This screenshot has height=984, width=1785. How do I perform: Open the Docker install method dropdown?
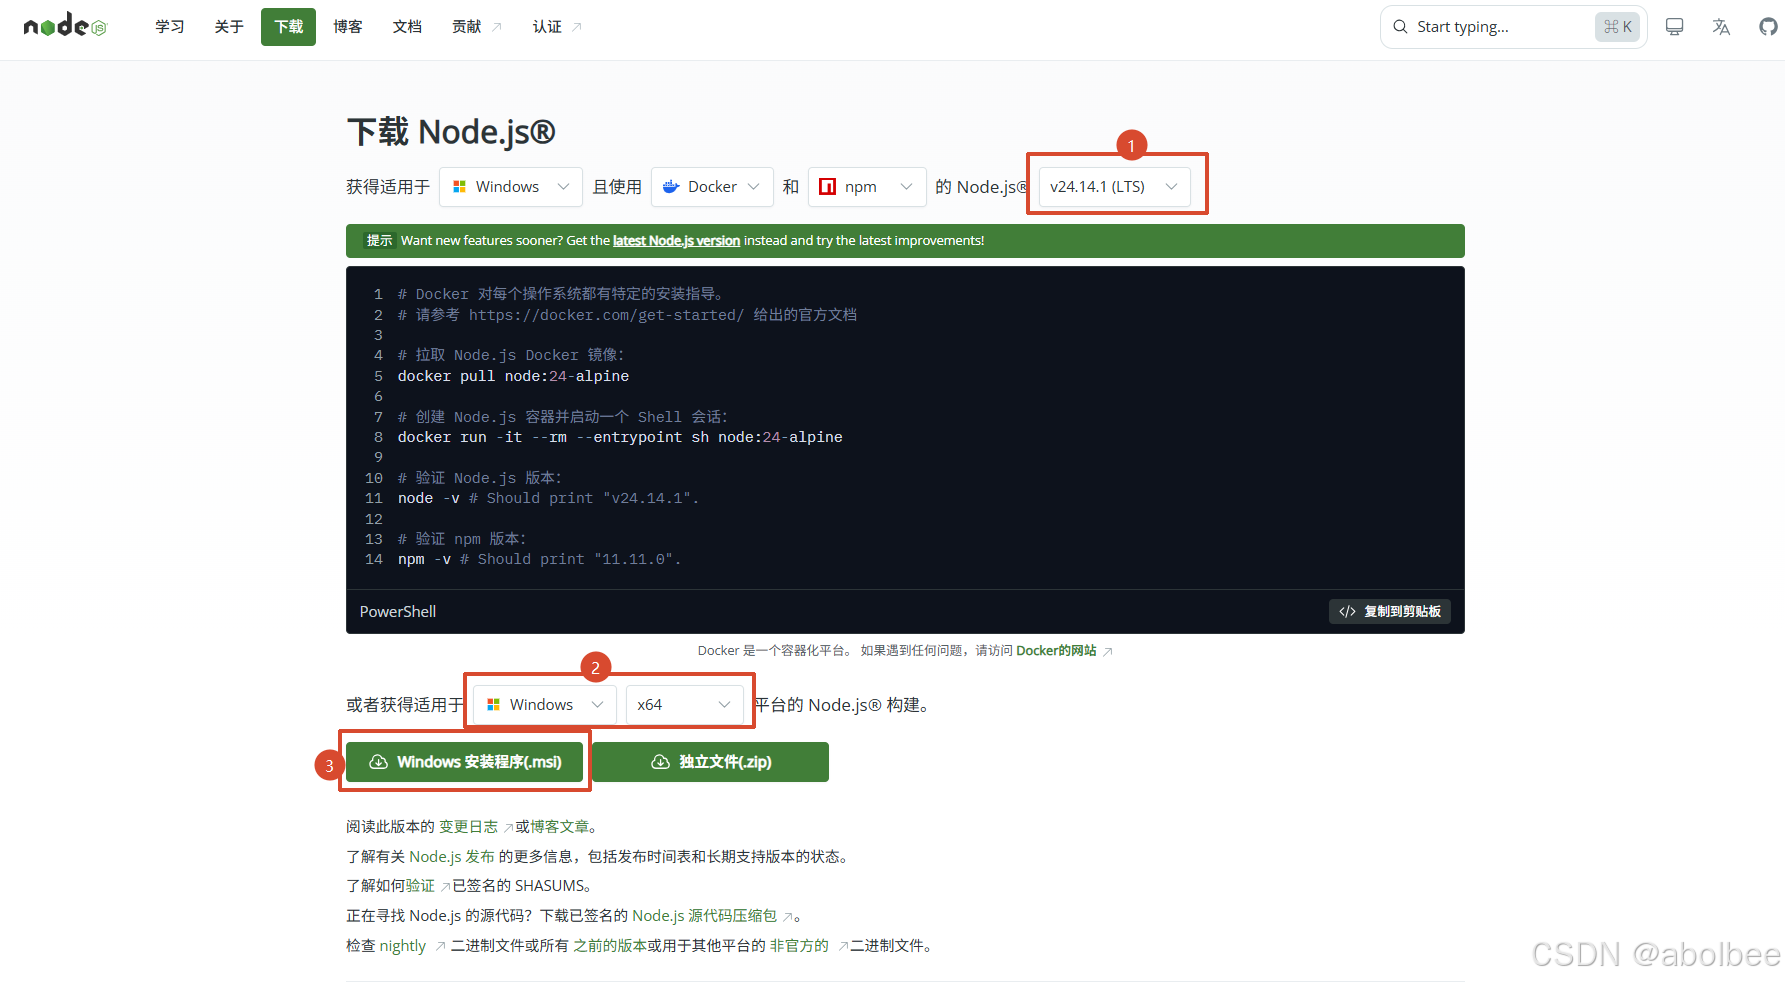(712, 187)
